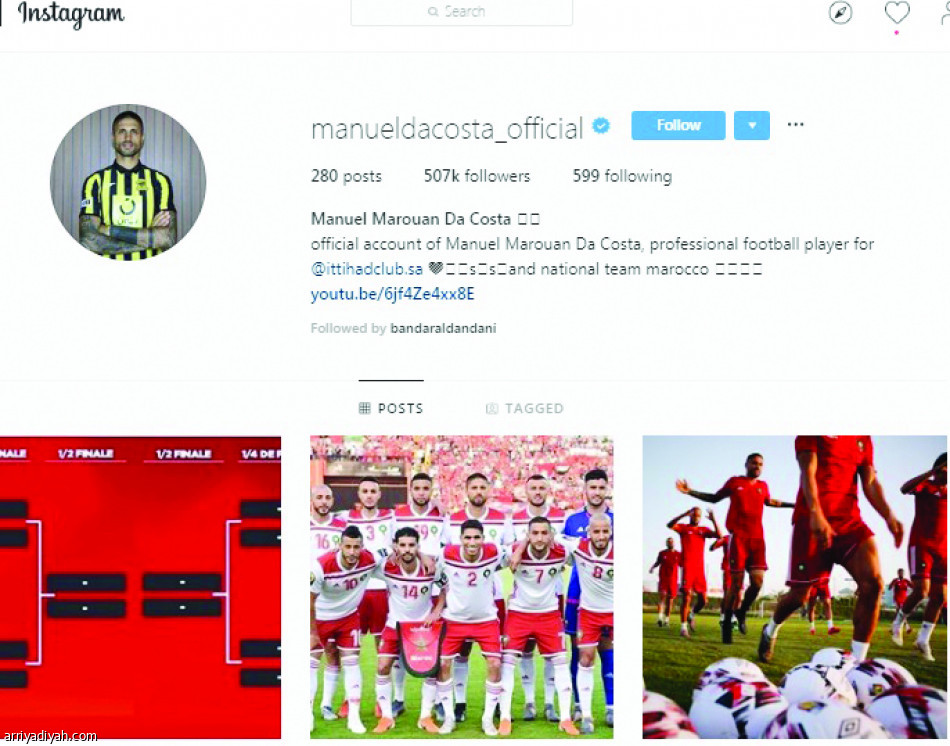
Task: Open bandaraldandani follower profile
Action: point(443,328)
